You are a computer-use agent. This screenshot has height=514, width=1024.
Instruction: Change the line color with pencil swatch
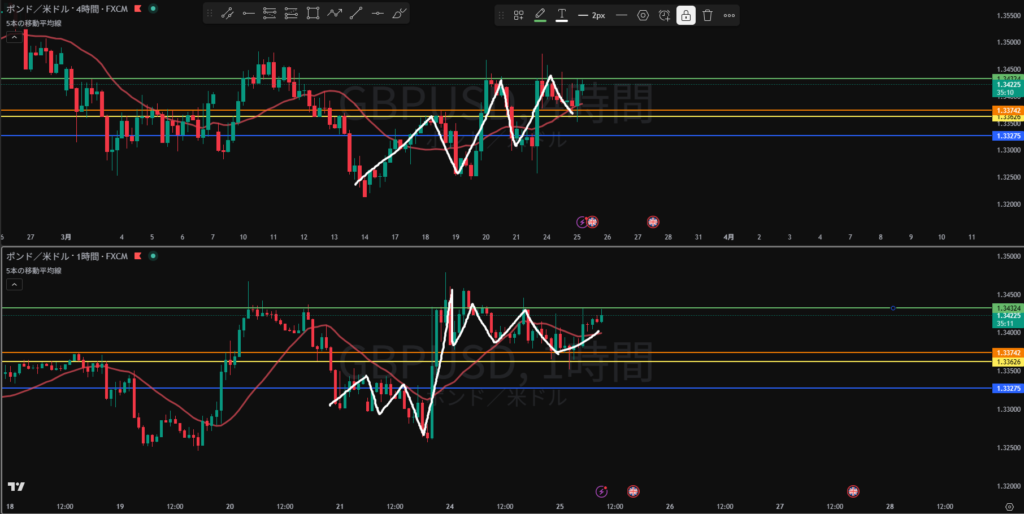coord(540,15)
